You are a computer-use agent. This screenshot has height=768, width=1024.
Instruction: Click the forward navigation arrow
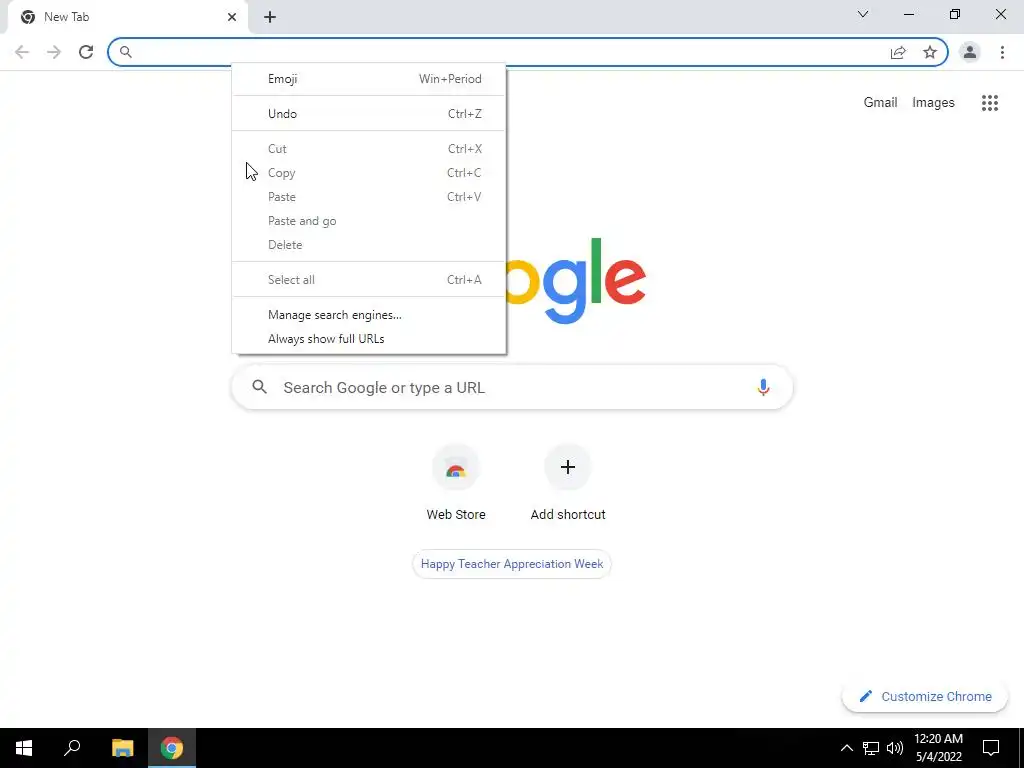click(x=54, y=52)
